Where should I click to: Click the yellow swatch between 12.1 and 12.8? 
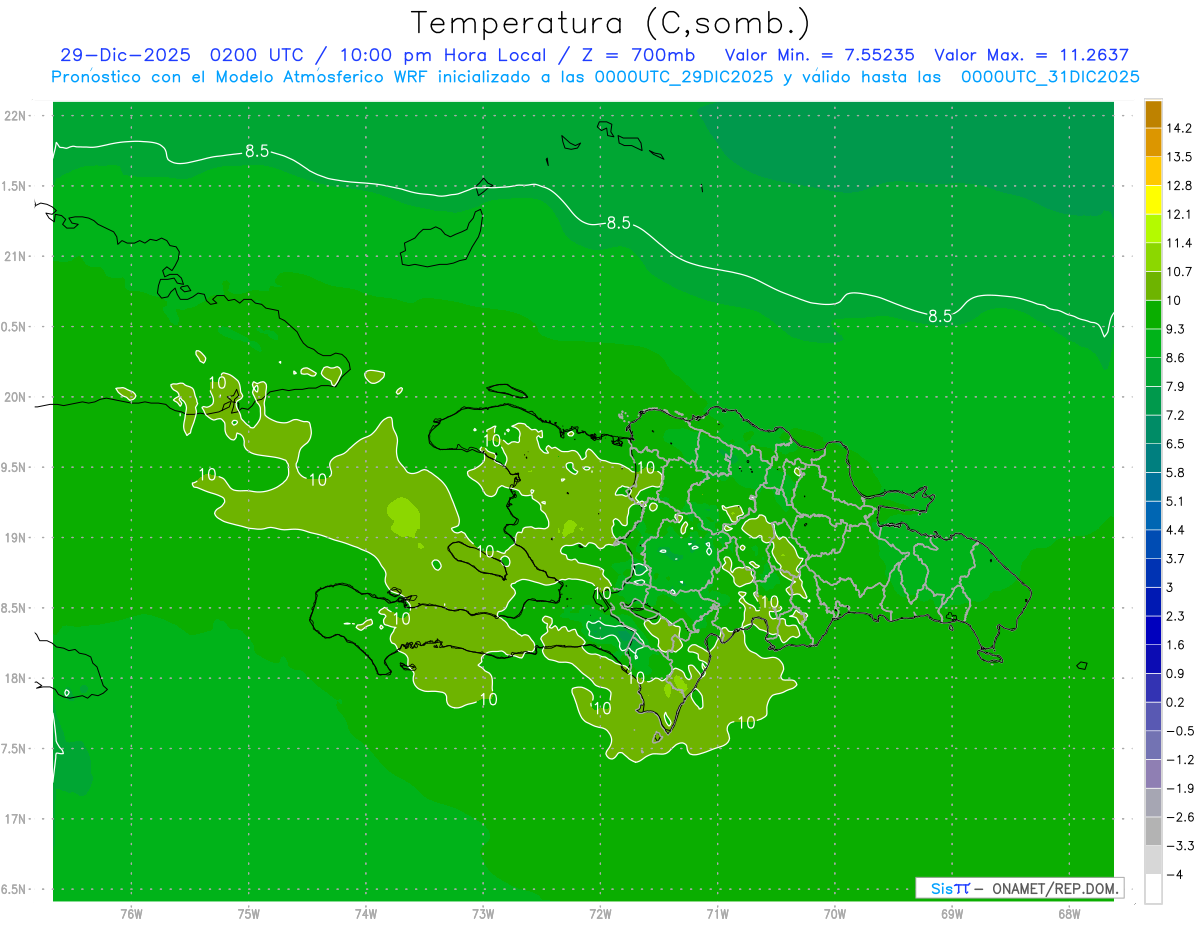1153,200
